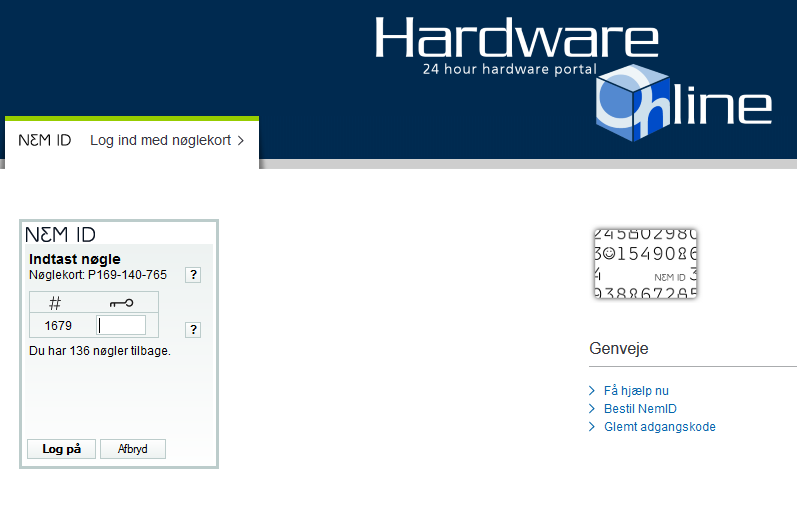The width and height of the screenshot is (797, 524).
Task: Click the chevron after Log ind med nøglekort
Action: (241, 141)
